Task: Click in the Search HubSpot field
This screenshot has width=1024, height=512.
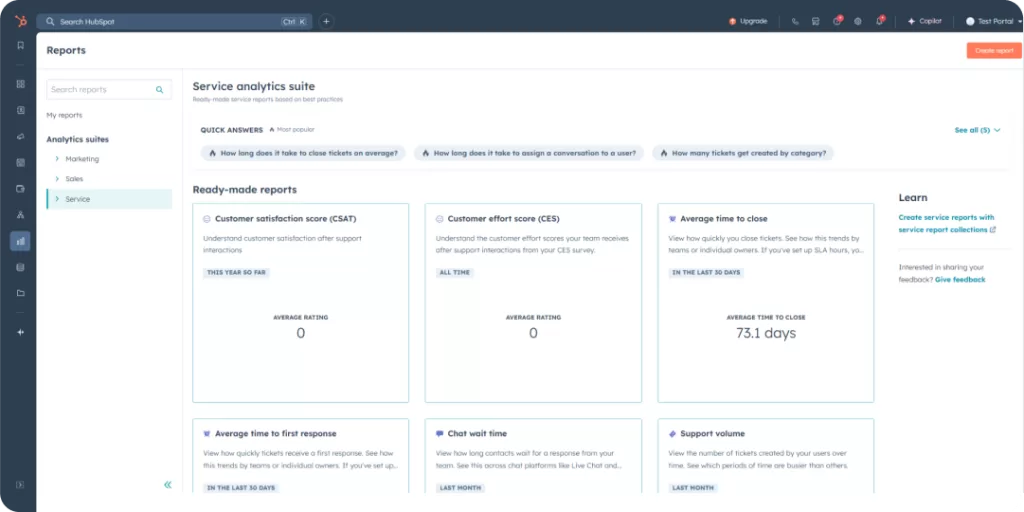Action: pos(174,22)
